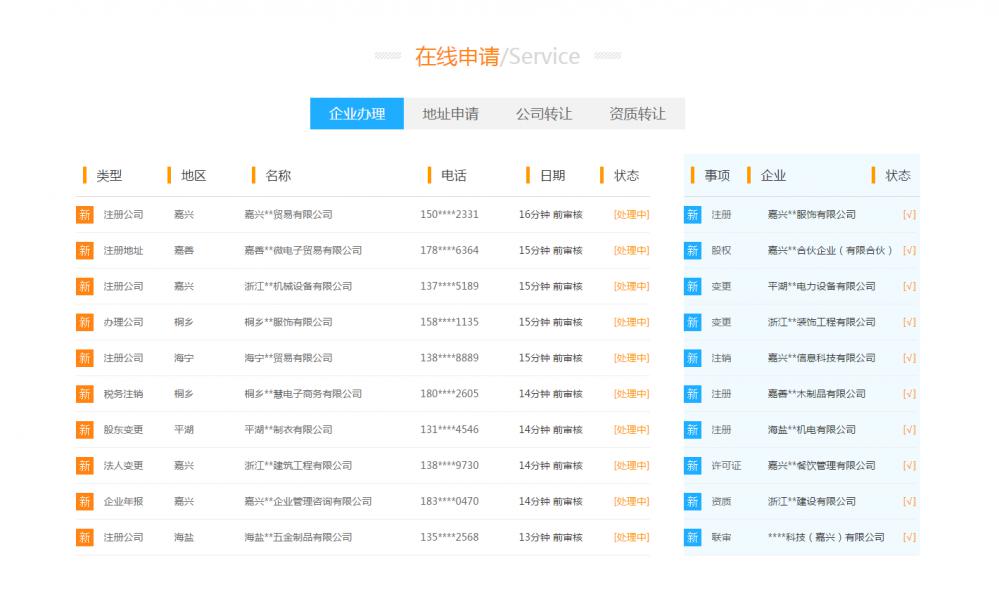Click the blue 新 icon on the 联审 row

(x=692, y=537)
